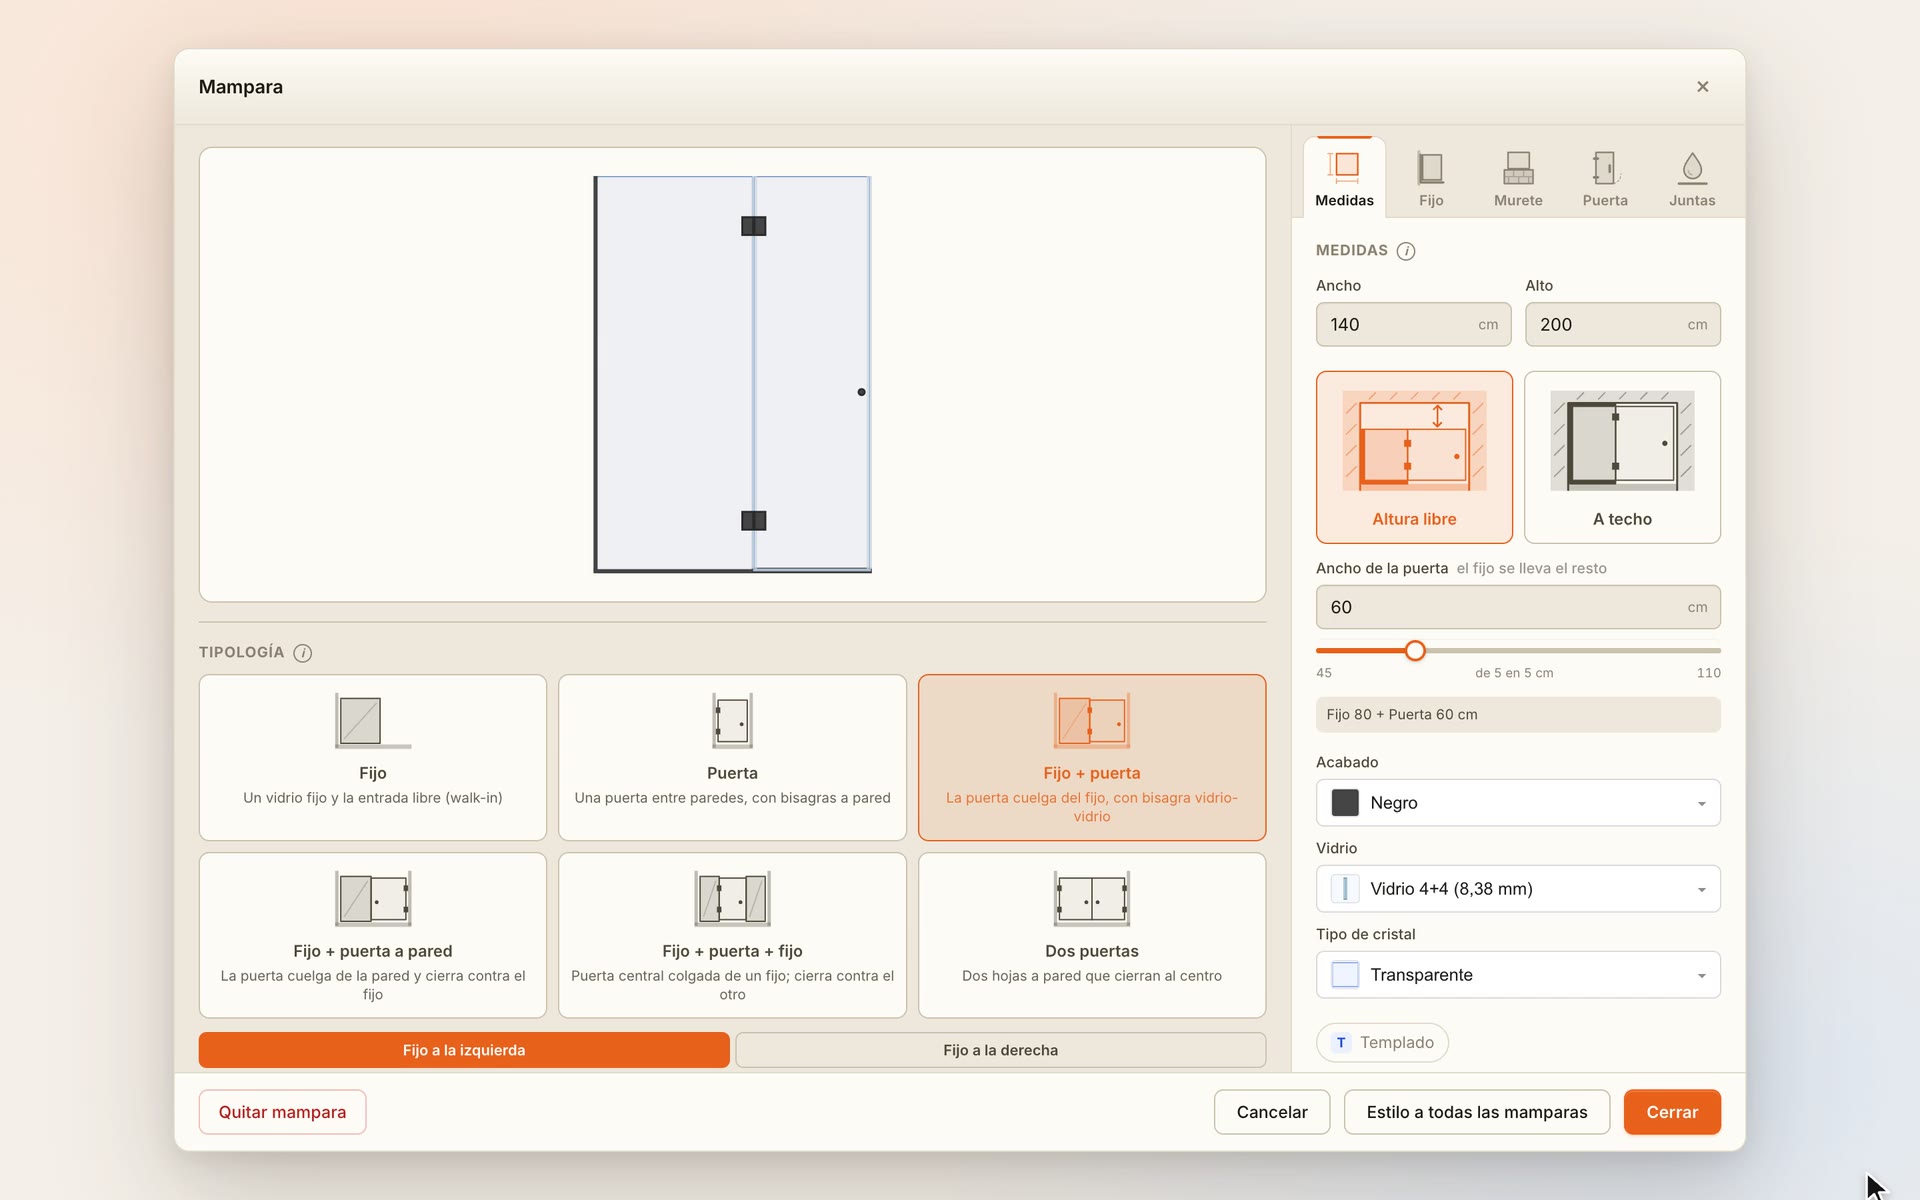Select the Dos puertas typology card
Image resolution: width=1920 pixels, height=1200 pixels.
click(x=1092, y=935)
